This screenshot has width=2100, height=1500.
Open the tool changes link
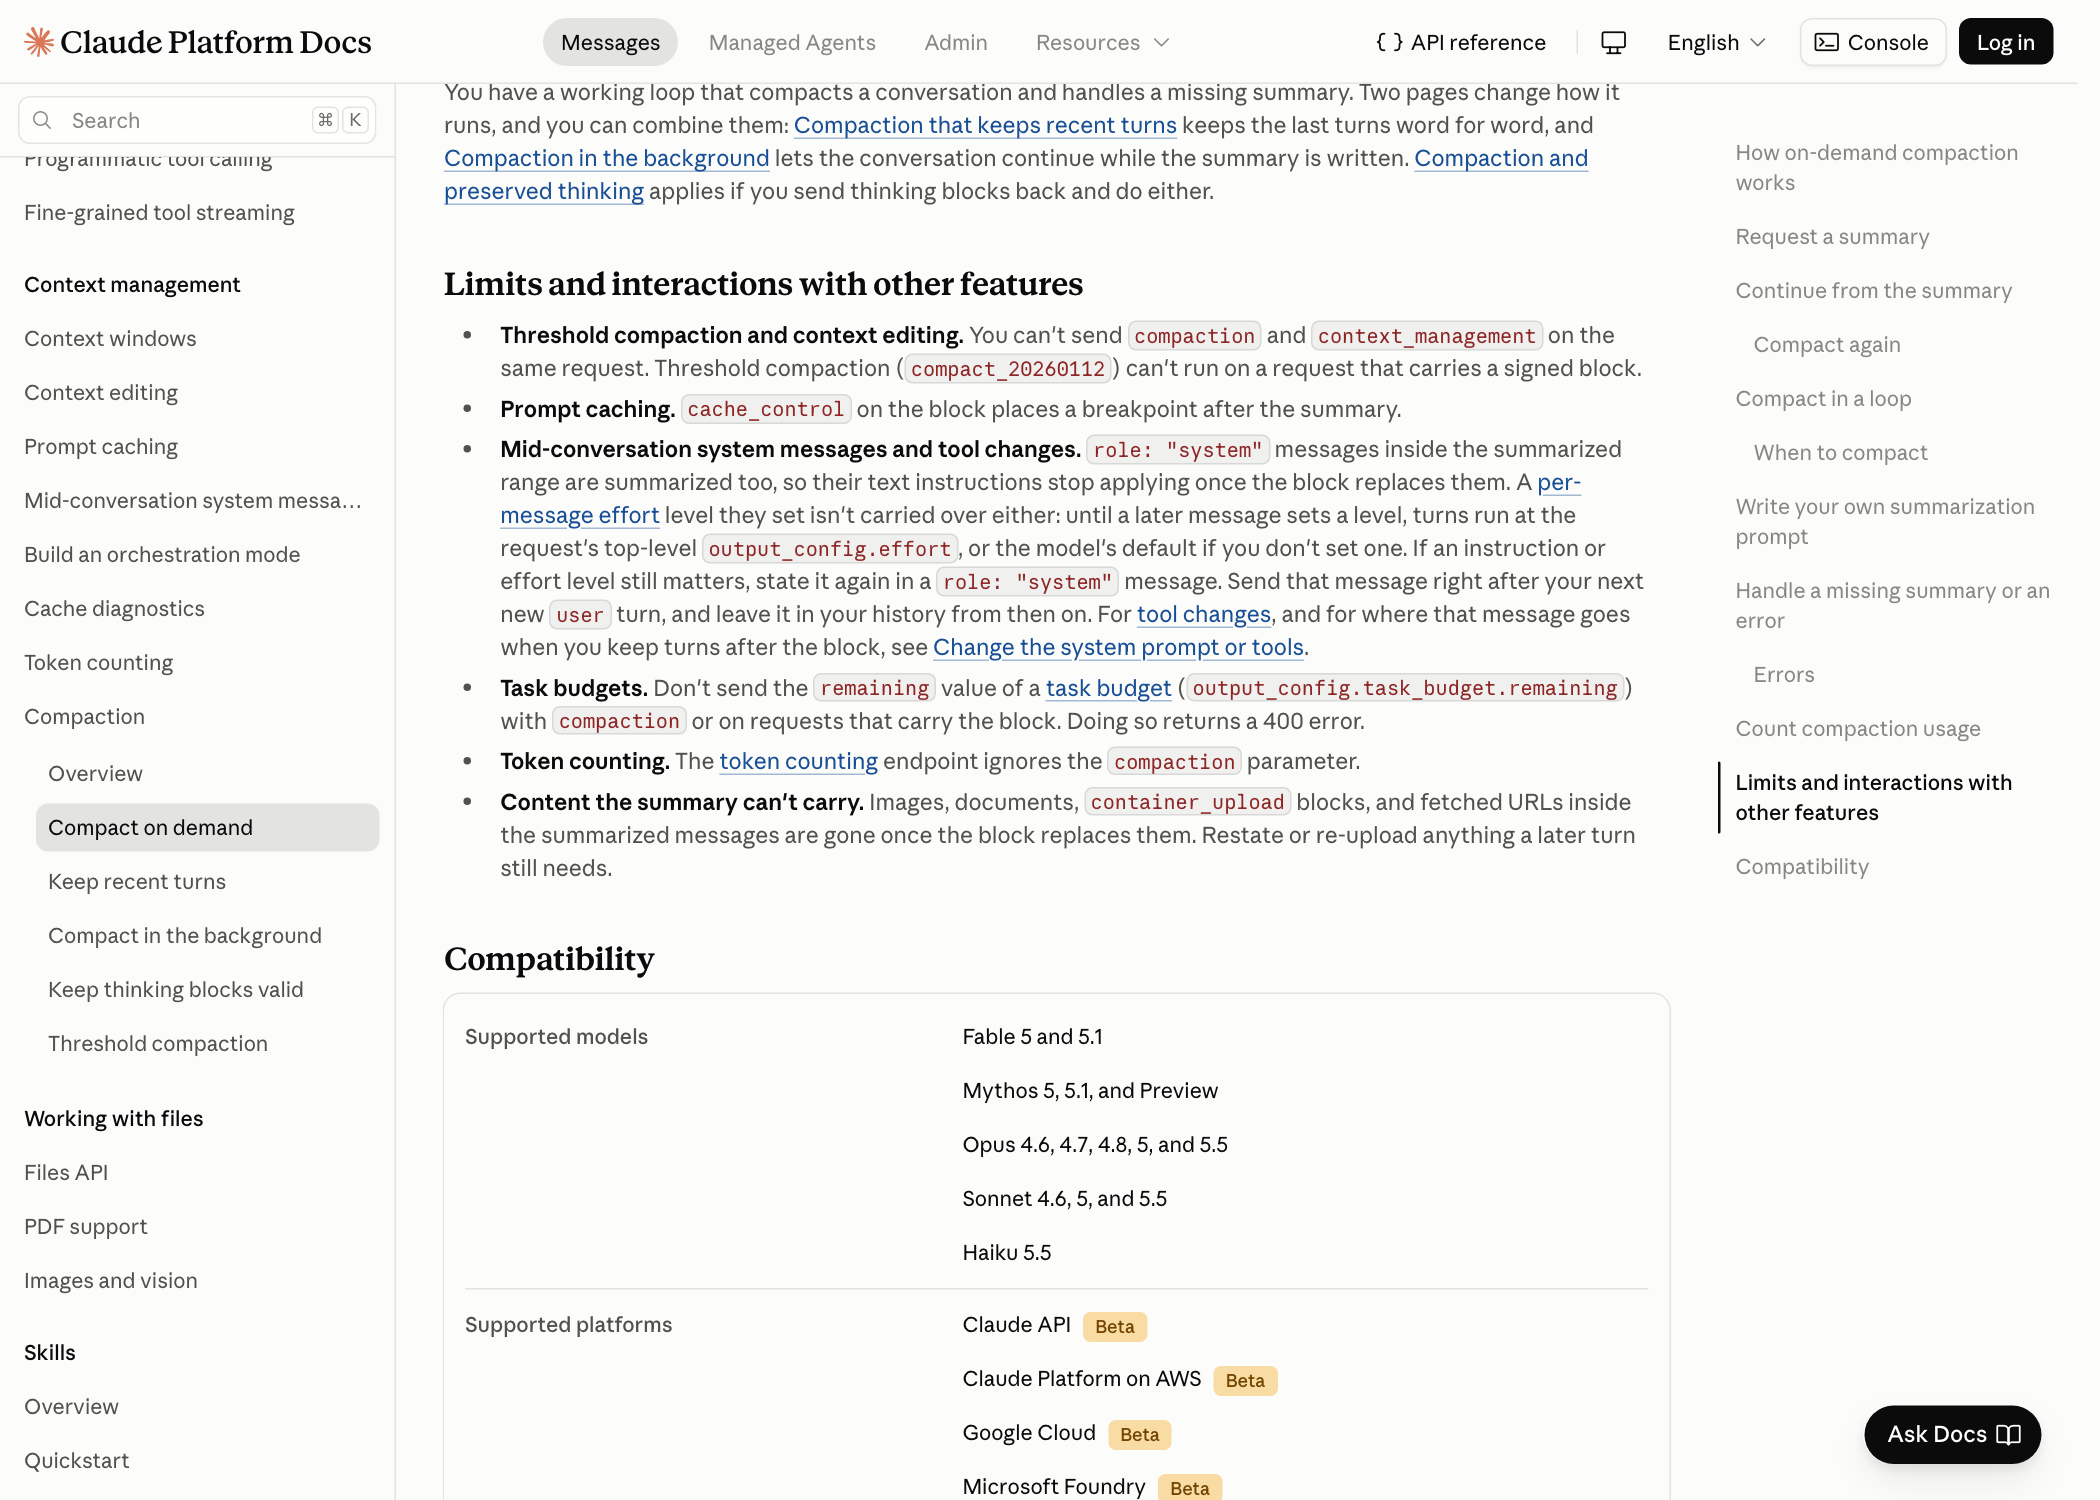coord(1203,614)
